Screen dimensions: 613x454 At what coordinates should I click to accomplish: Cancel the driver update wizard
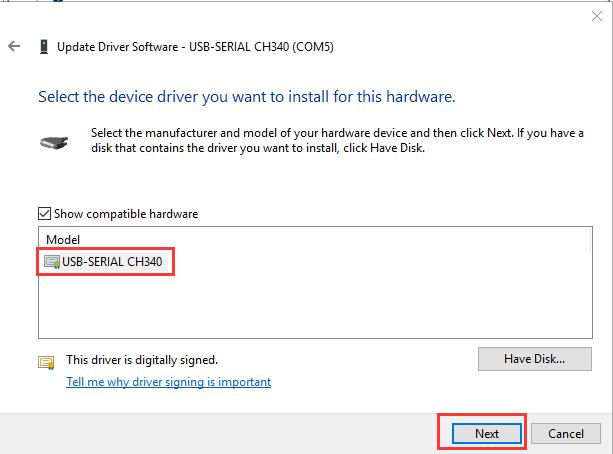(x=566, y=433)
